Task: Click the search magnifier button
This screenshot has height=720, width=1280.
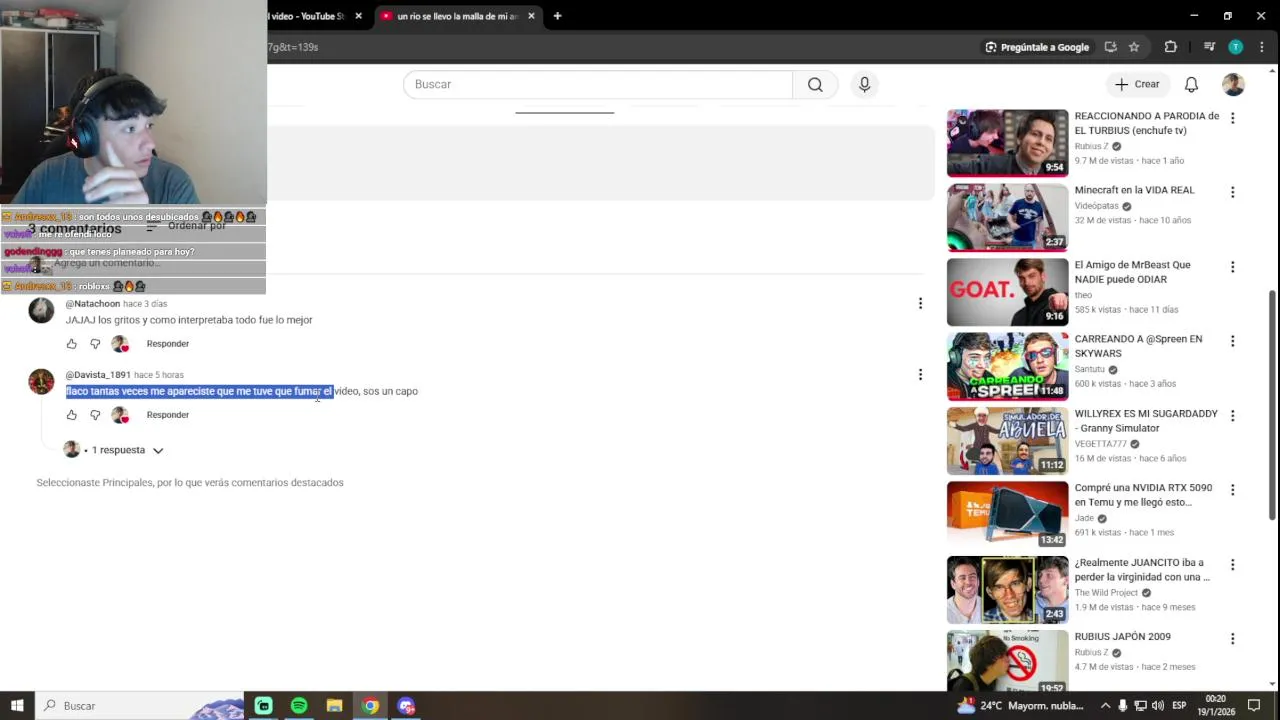Action: (x=815, y=85)
